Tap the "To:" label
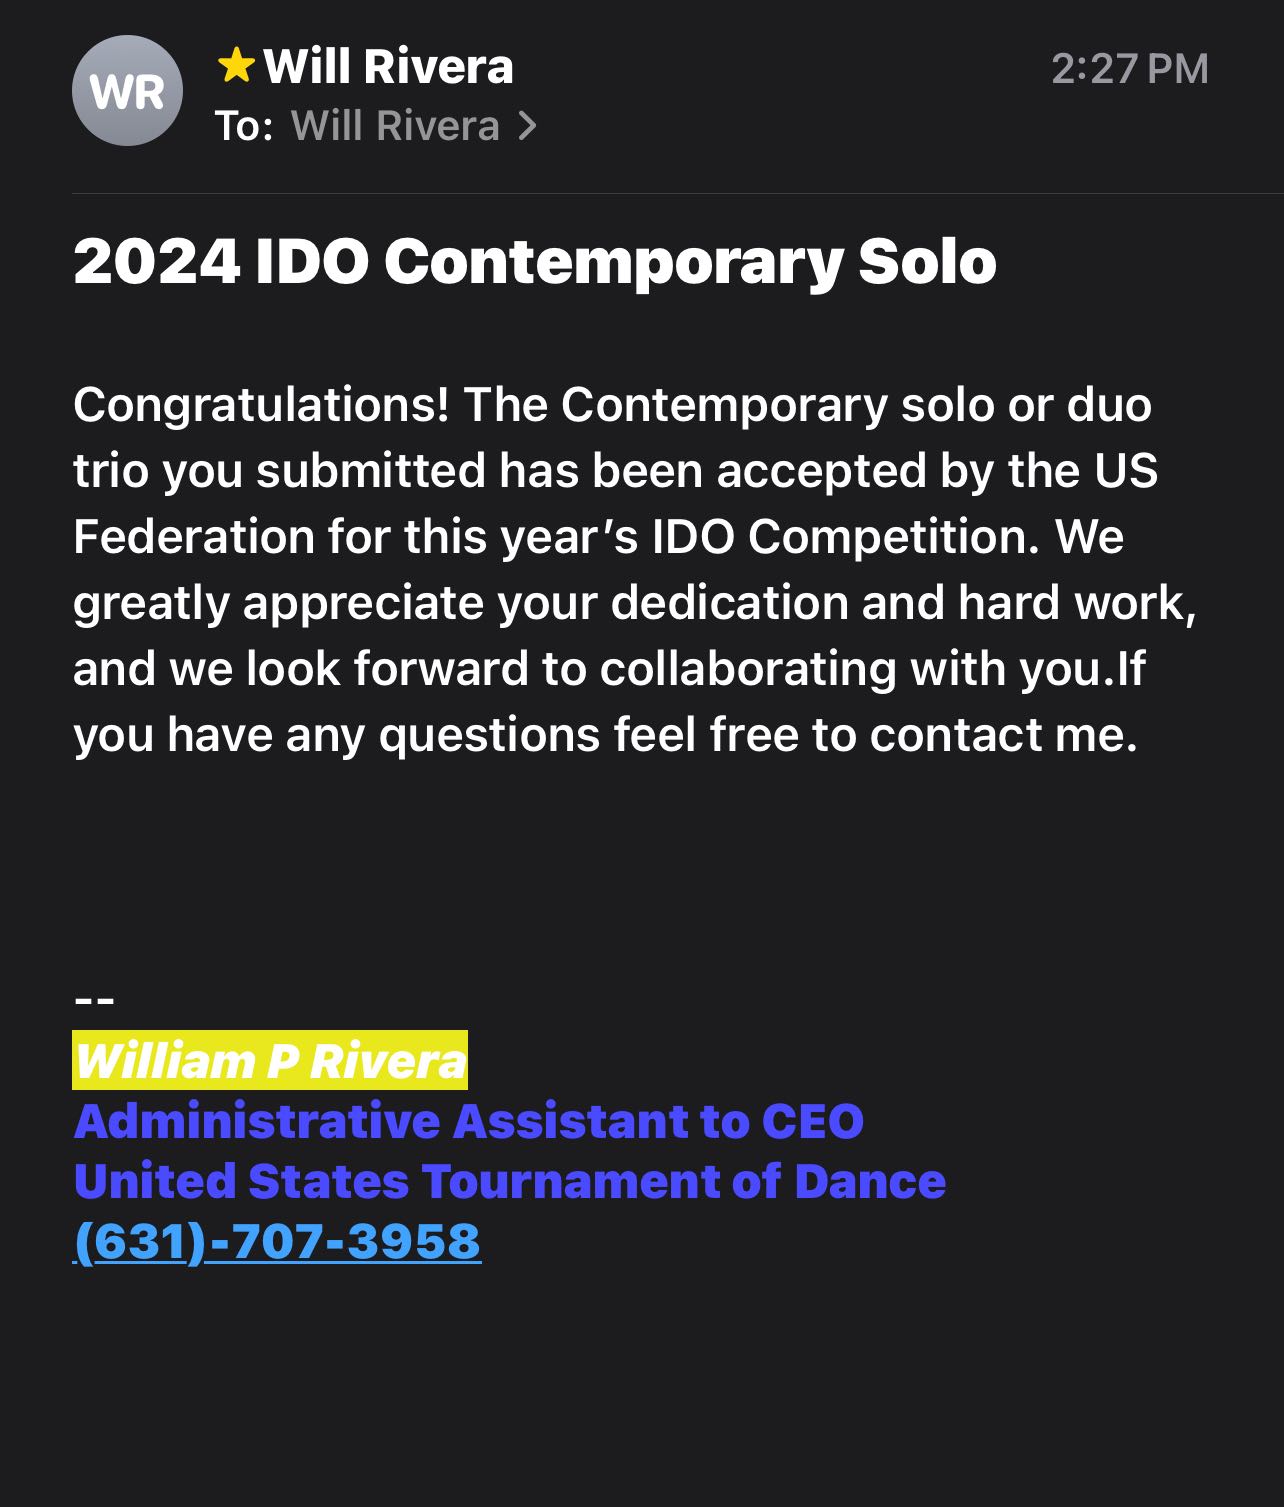 (x=244, y=126)
